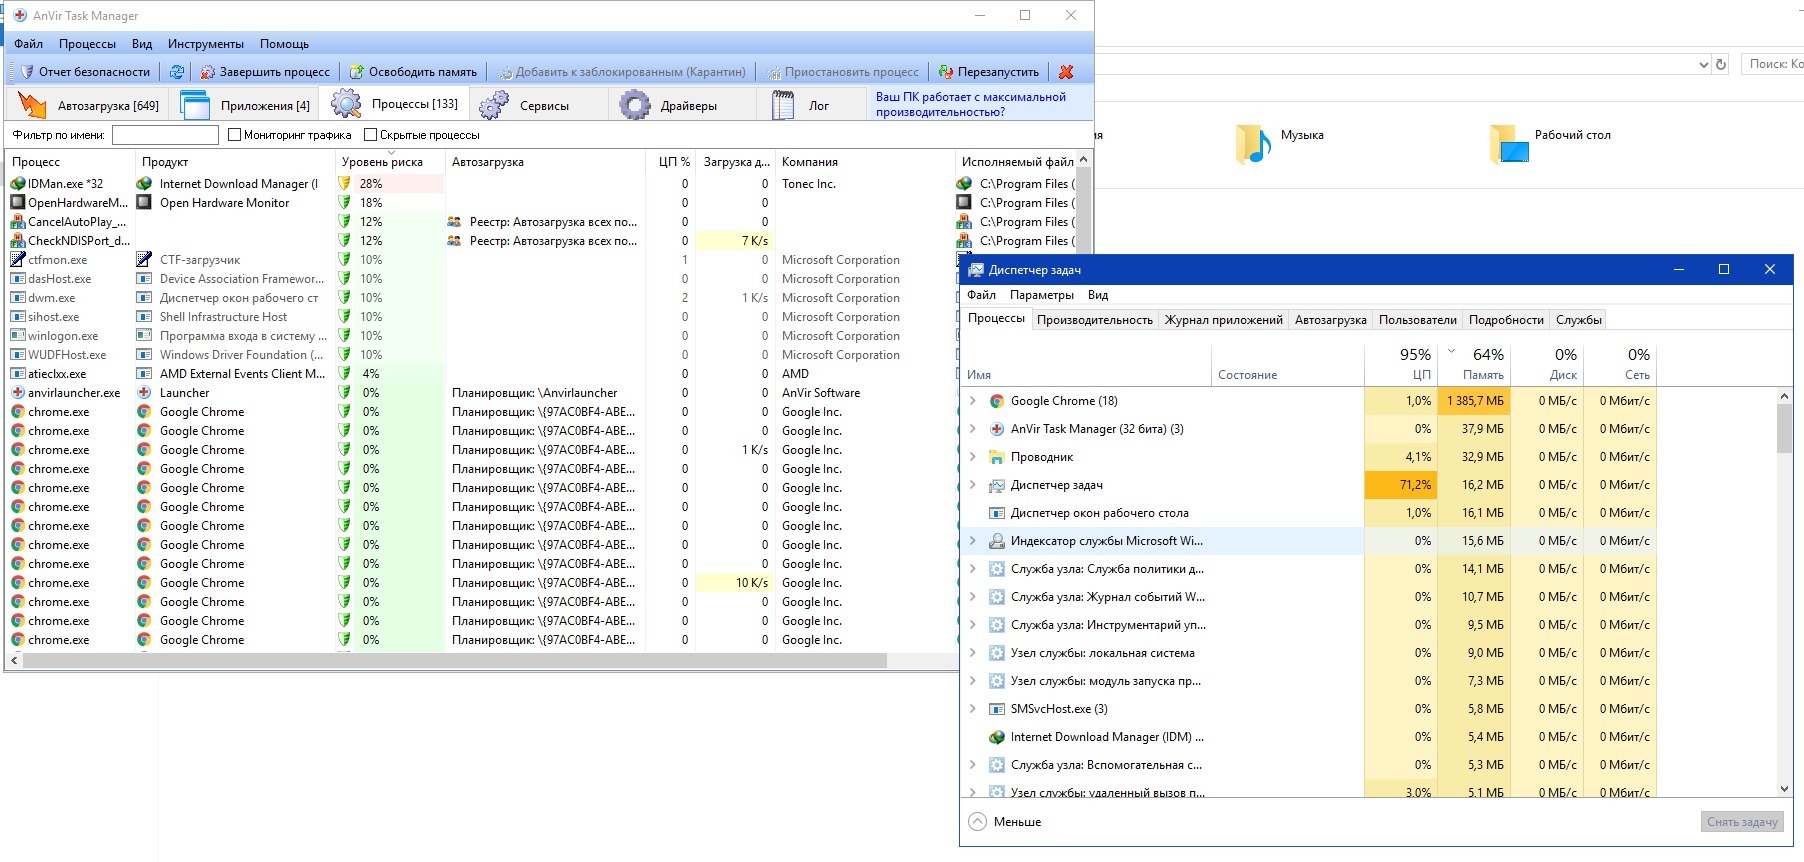Switch to the Автозагрузка [649] tab
This screenshot has height=862, width=1804.
[87, 105]
